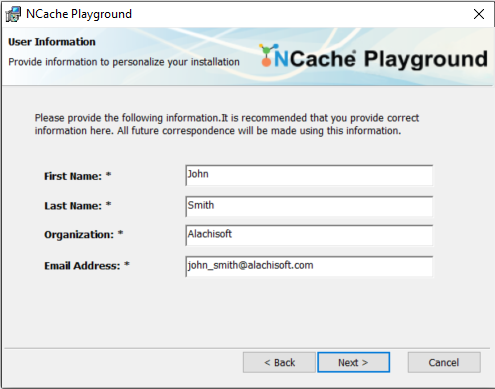
Task: Click the 'Please provide the following information' paragraph
Action: [x=227, y=124]
